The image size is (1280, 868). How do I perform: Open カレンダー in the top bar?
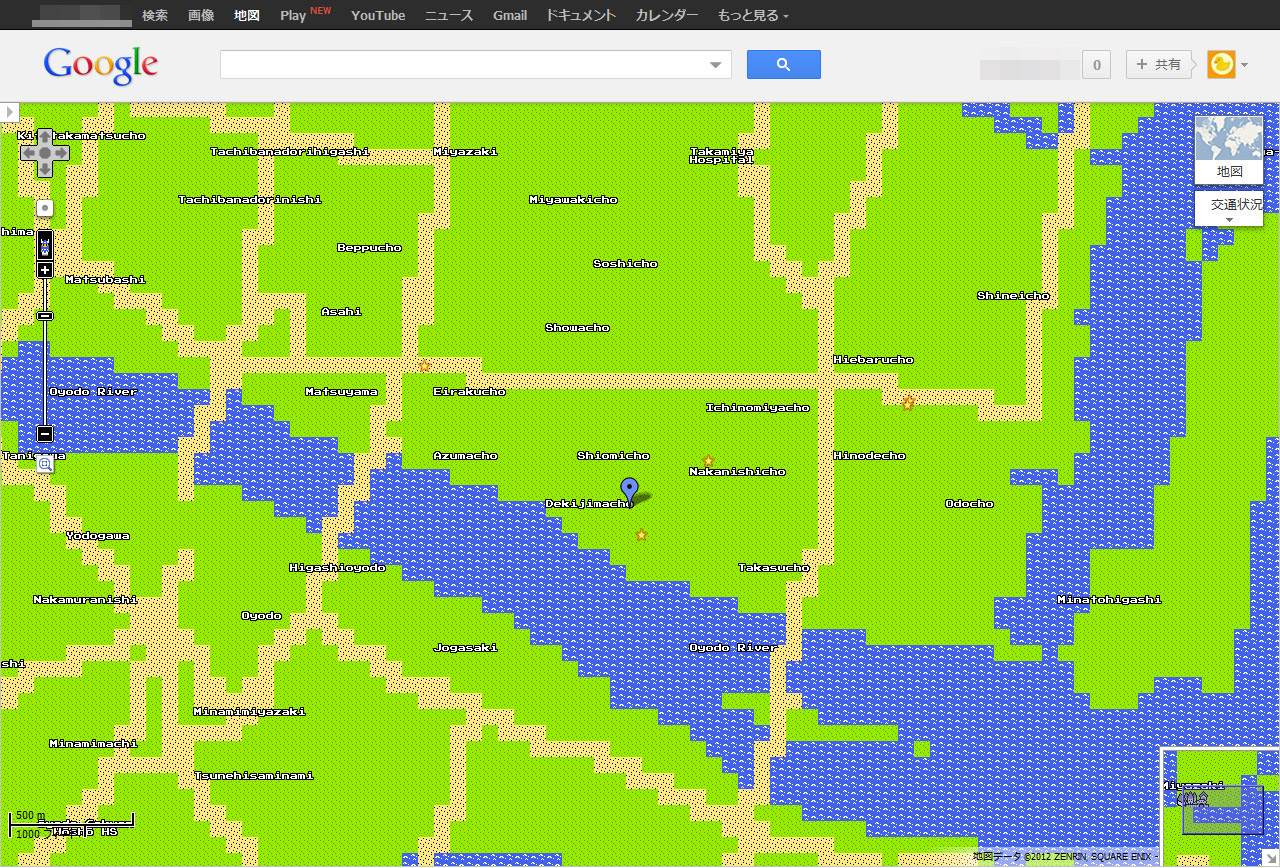(x=667, y=15)
